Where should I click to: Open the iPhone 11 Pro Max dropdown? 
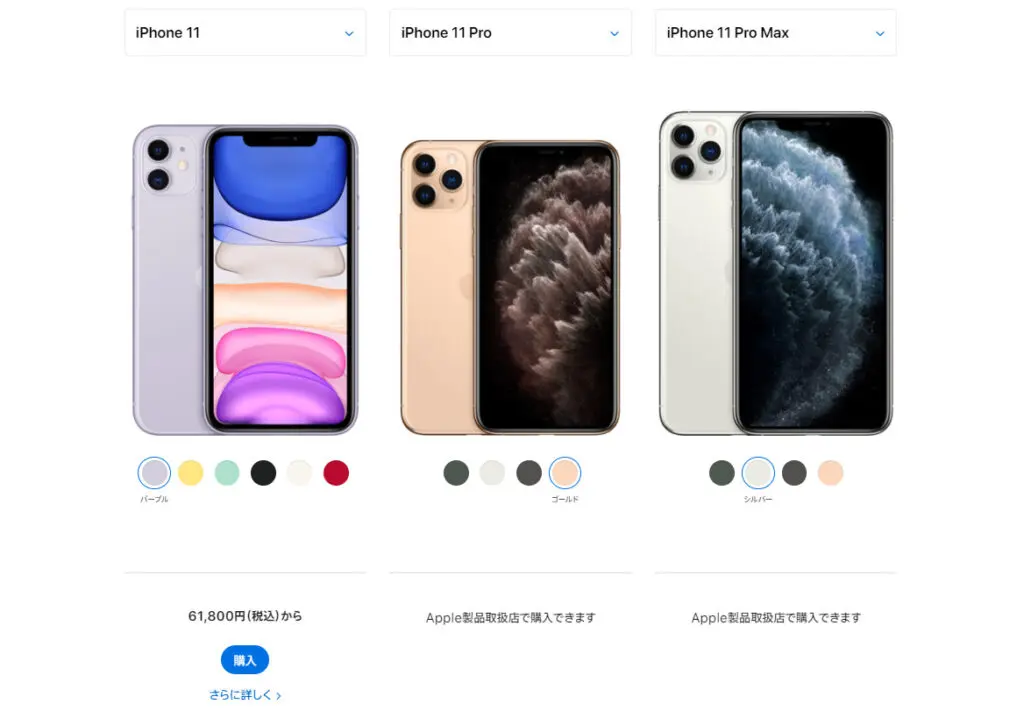point(775,33)
